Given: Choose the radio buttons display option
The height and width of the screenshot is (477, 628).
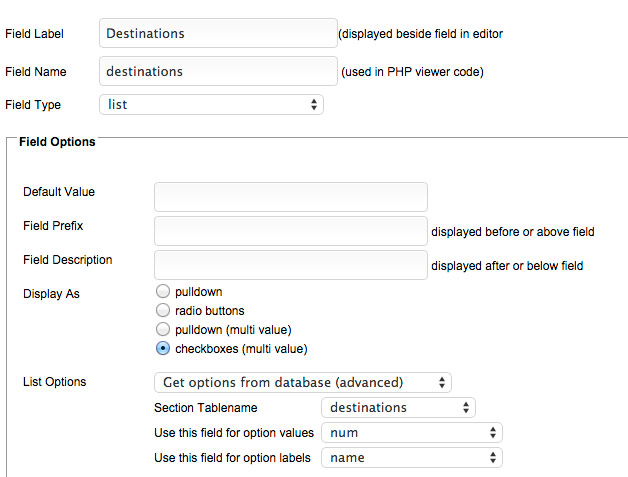Looking at the screenshot, I should (163, 311).
